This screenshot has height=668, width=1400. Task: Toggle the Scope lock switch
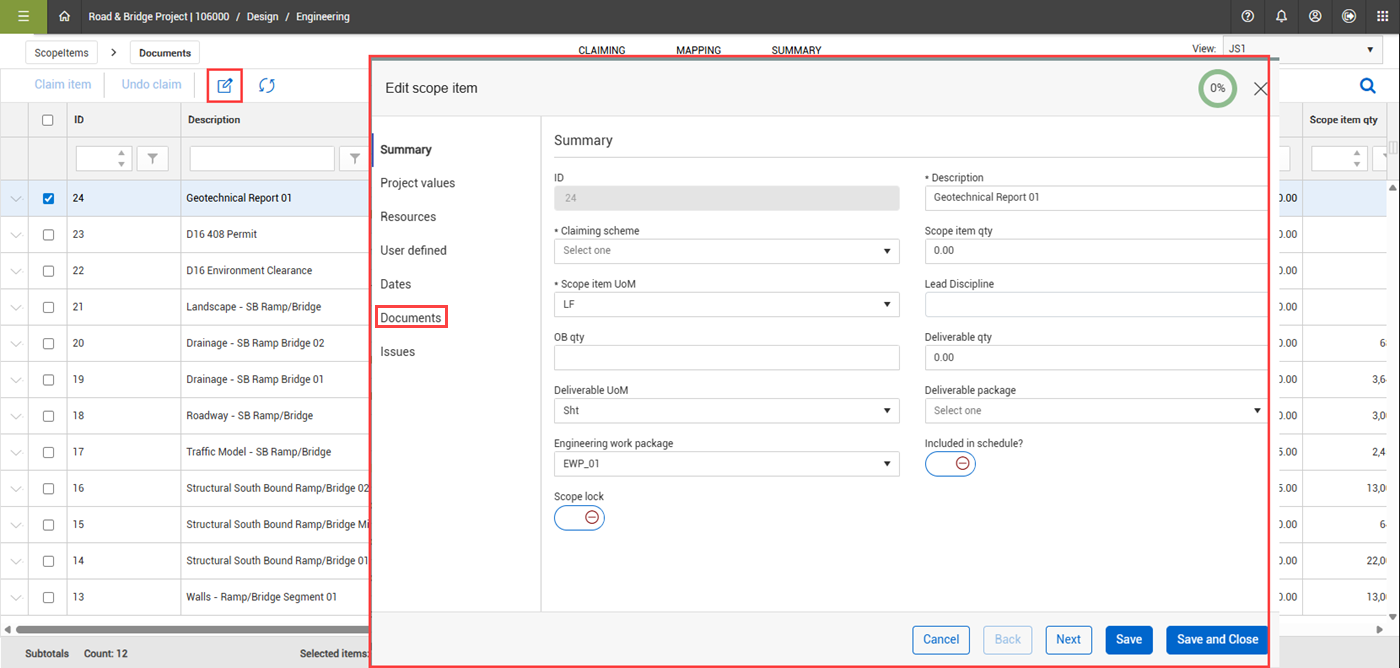tap(579, 517)
